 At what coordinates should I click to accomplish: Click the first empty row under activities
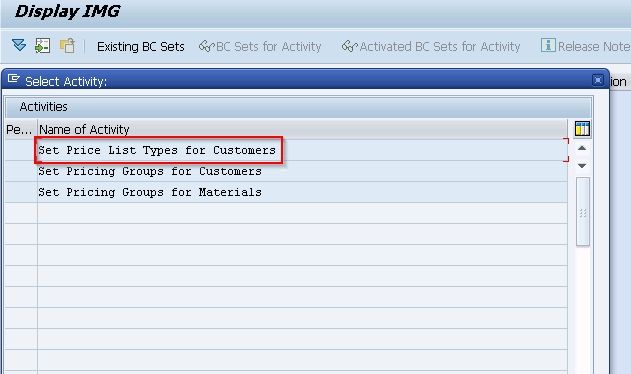286,213
